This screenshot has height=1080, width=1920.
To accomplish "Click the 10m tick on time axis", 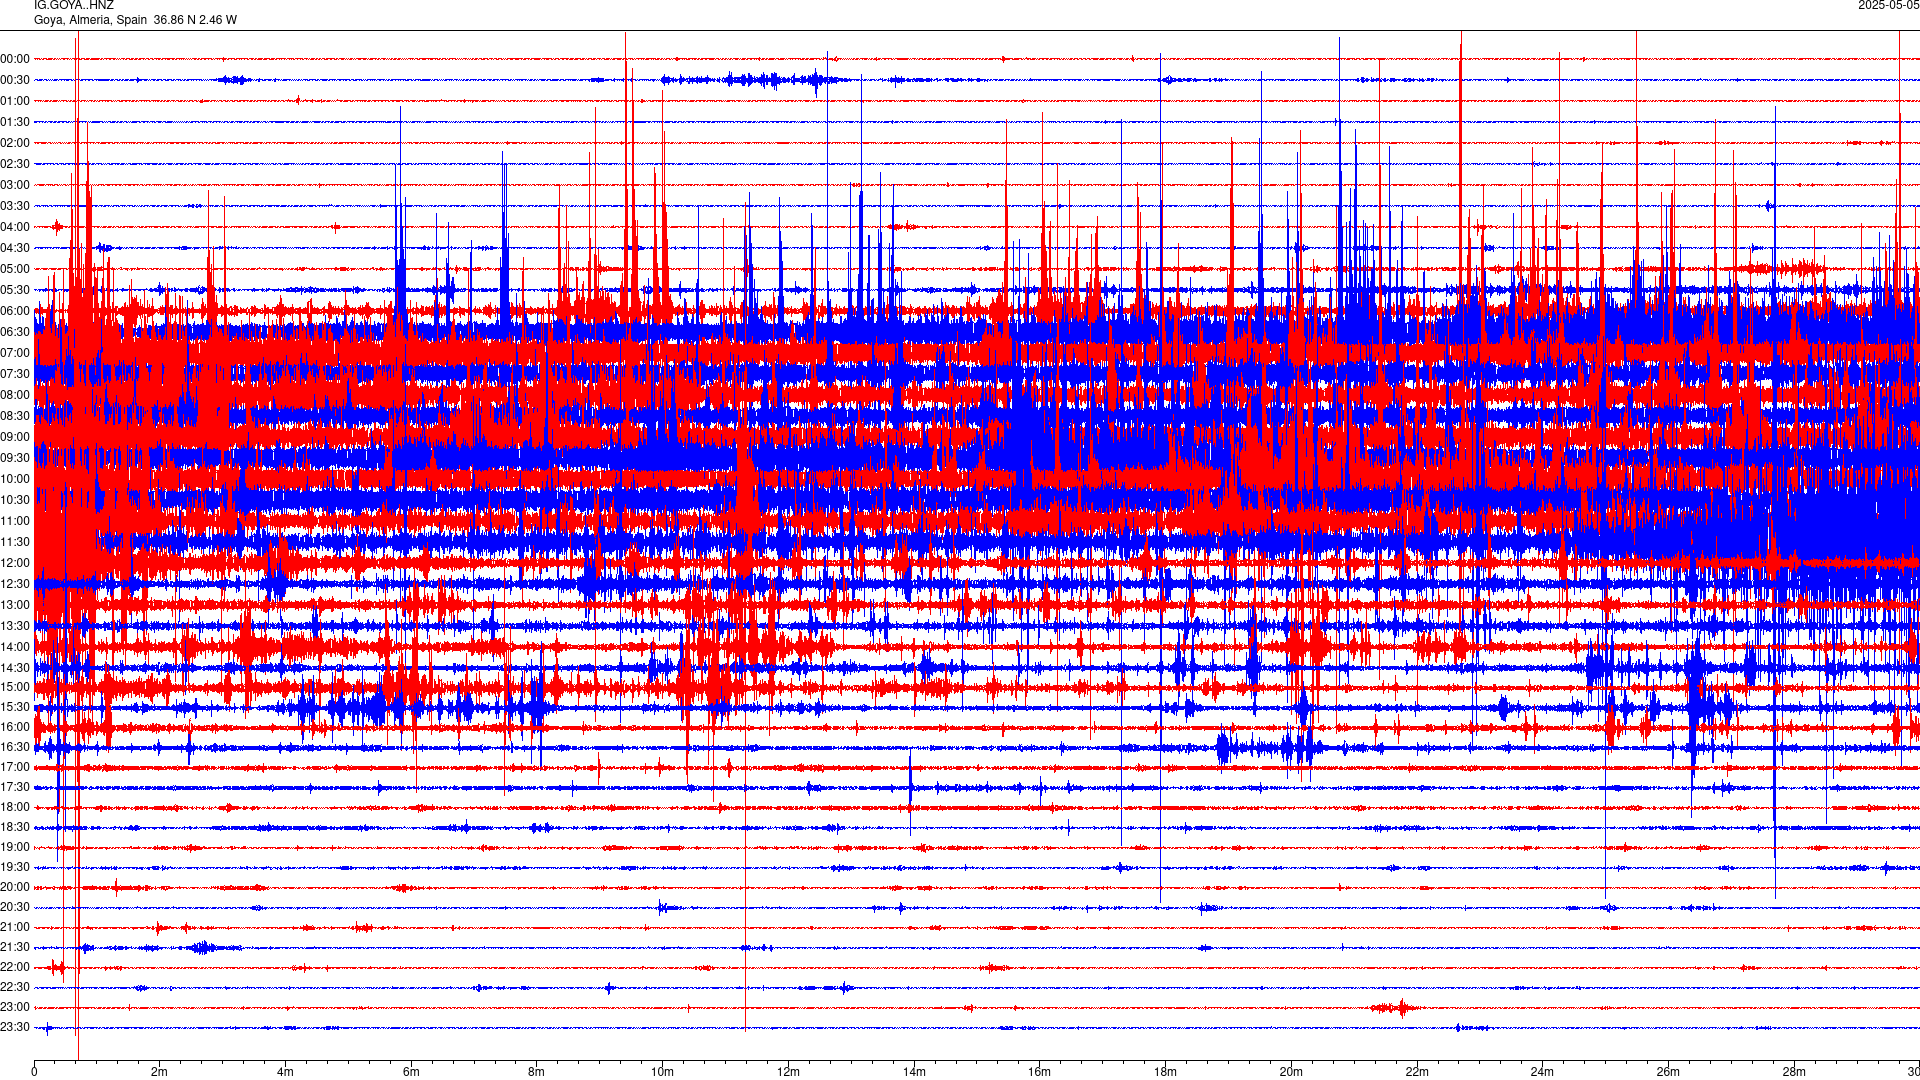I will click(x=662, y=1072).
